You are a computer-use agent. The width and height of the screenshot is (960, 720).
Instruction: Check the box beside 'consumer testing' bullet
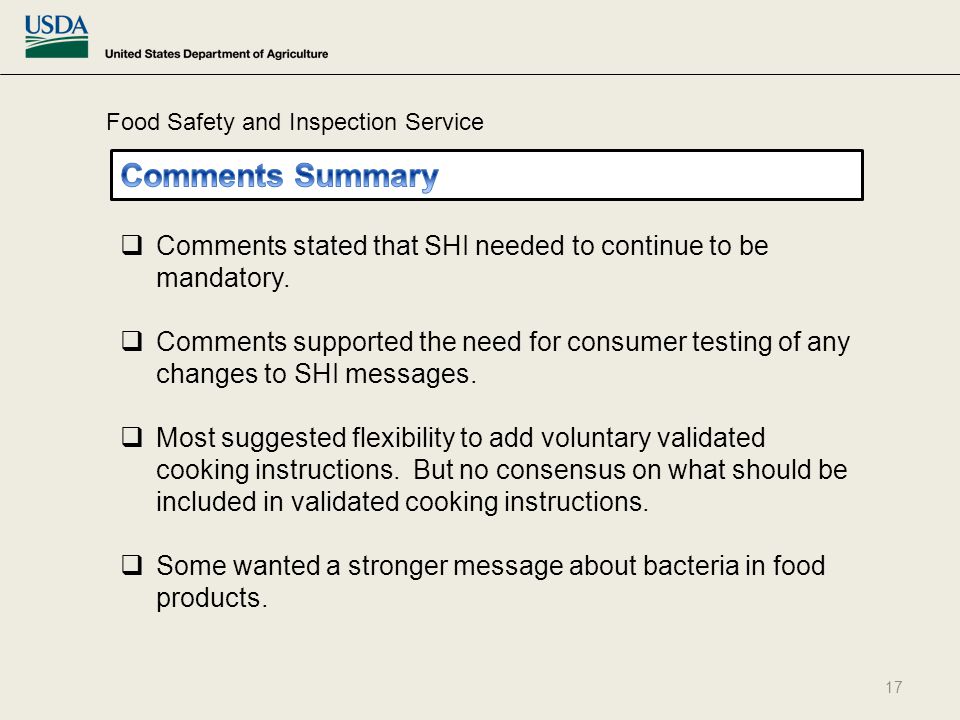pos(132,341)
